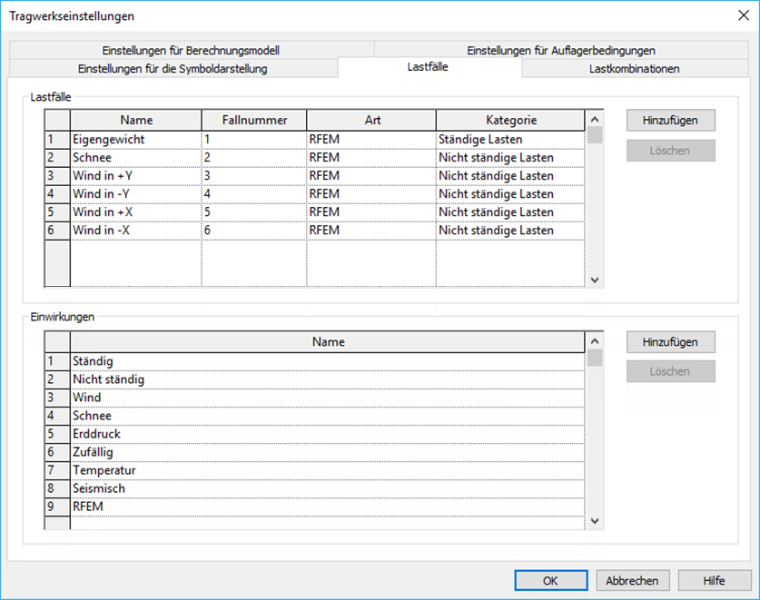
Task: Click Hinzufügen button for Lastfälle
Action: coord(670,120)
